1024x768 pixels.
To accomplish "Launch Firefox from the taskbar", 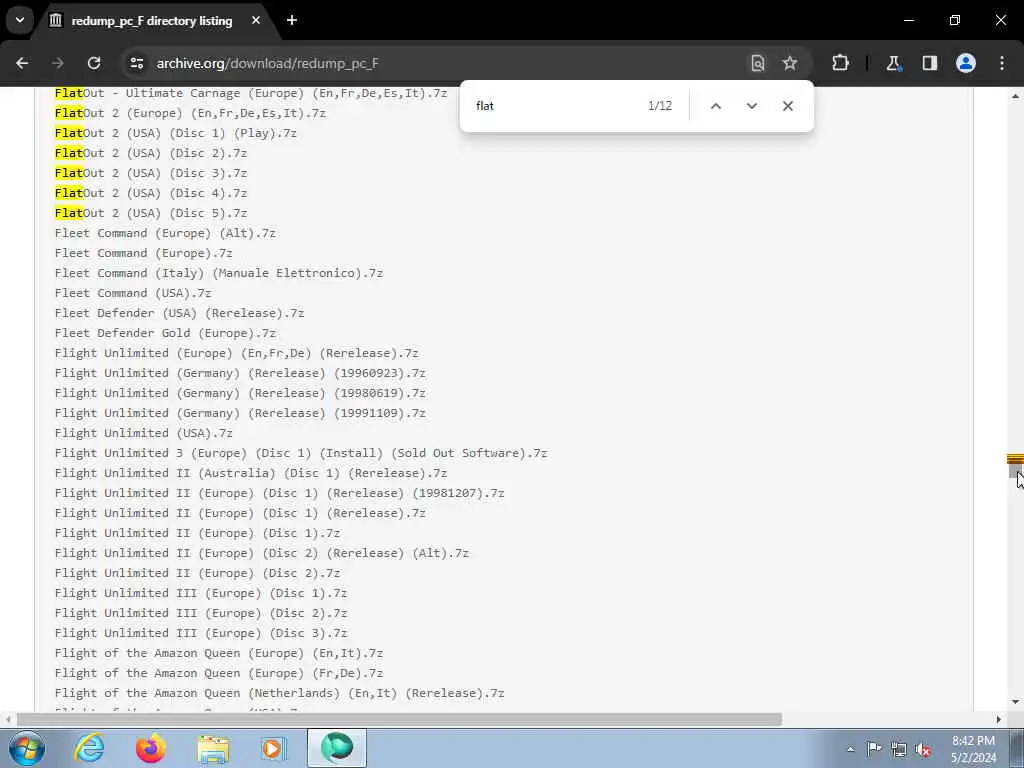I will pyautogui.click(x=151, y=748).
